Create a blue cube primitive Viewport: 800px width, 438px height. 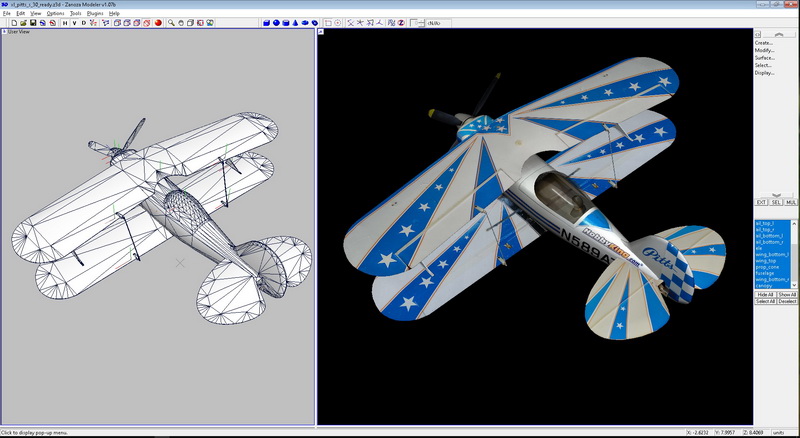click(266, 23)
